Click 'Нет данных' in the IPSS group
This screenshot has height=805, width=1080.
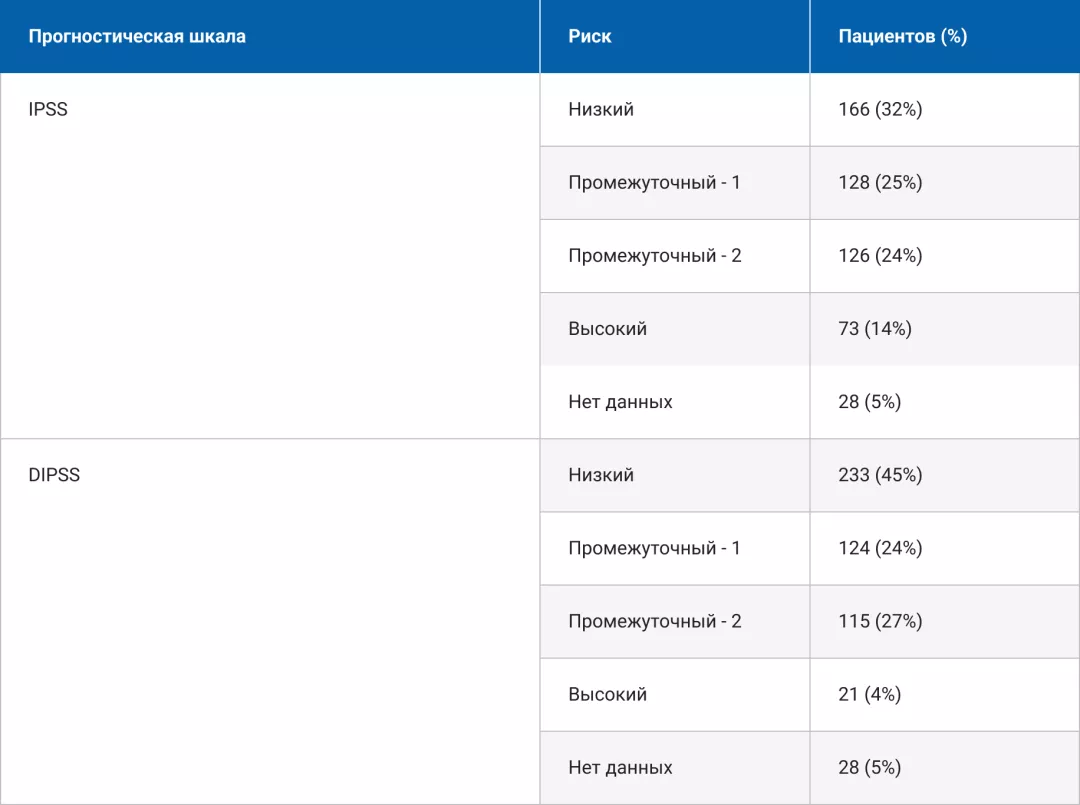[x=620, y=402]
